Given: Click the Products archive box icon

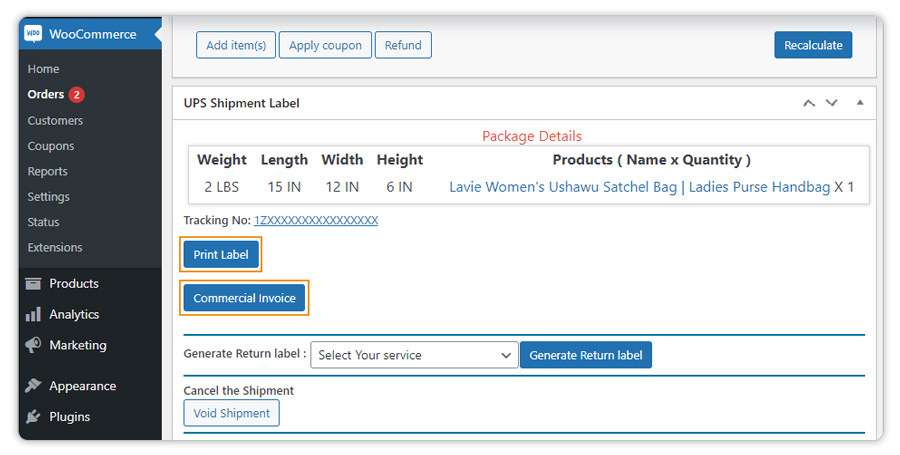Looking at the screenshot, I should [33, 283].
